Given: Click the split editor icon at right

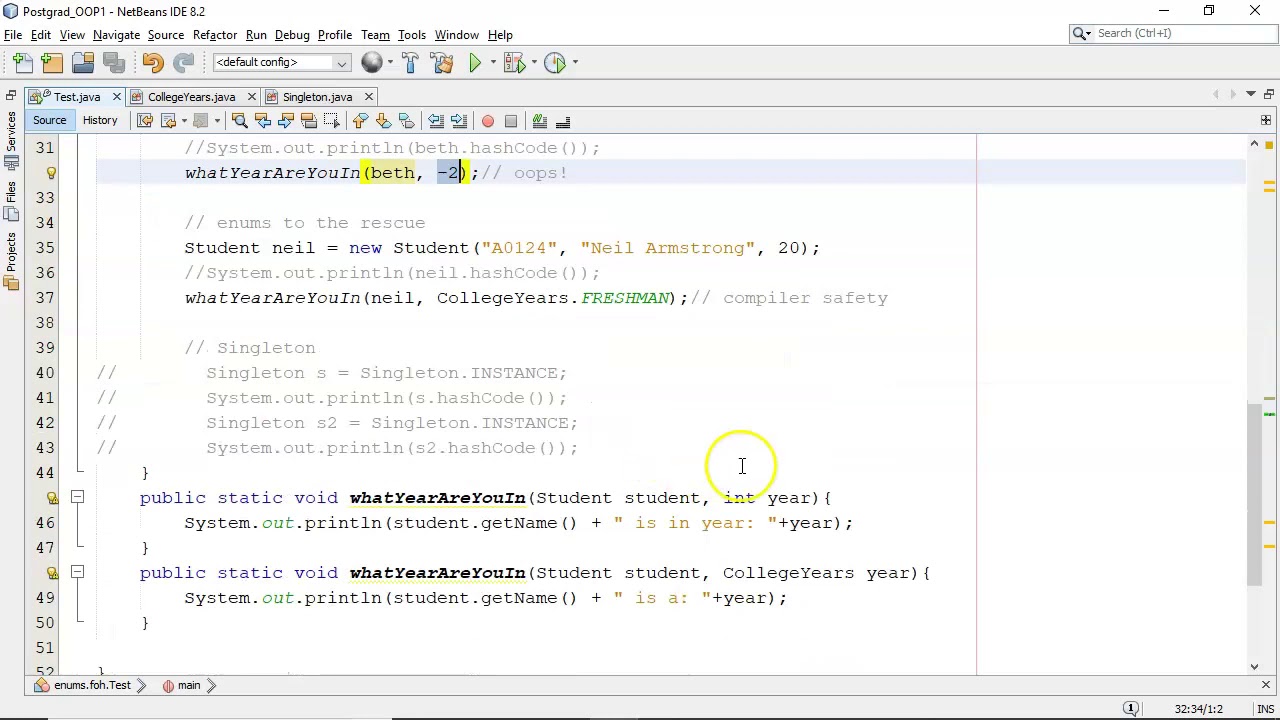Looking at the screenshot, I should coord(1265,120).
